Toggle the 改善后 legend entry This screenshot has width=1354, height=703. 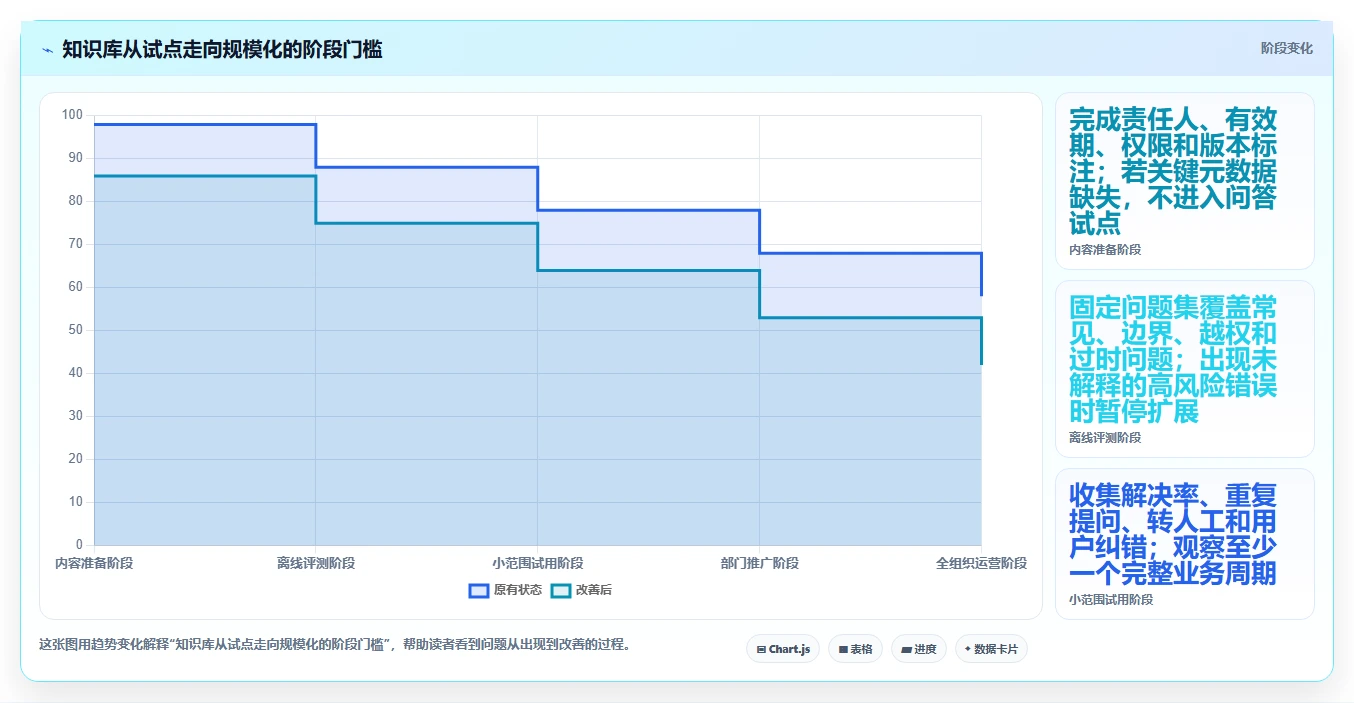click(581, 590)
